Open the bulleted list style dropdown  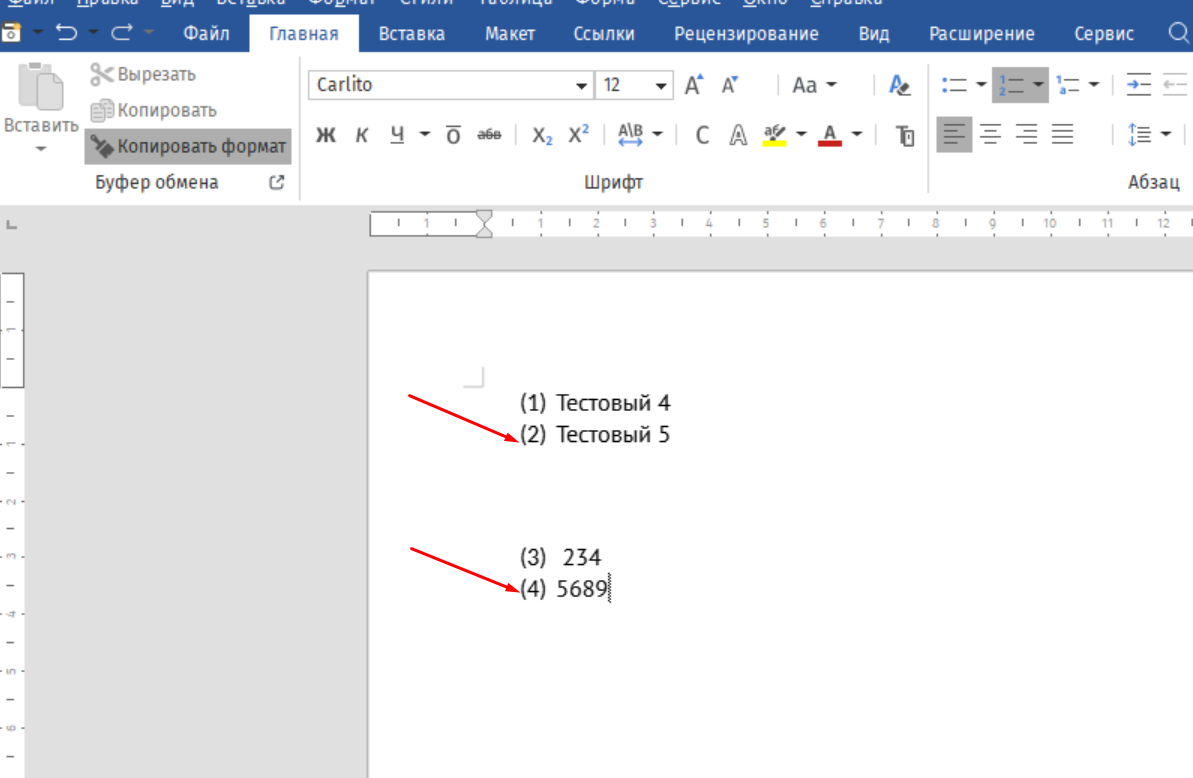[x=981, y=84]
